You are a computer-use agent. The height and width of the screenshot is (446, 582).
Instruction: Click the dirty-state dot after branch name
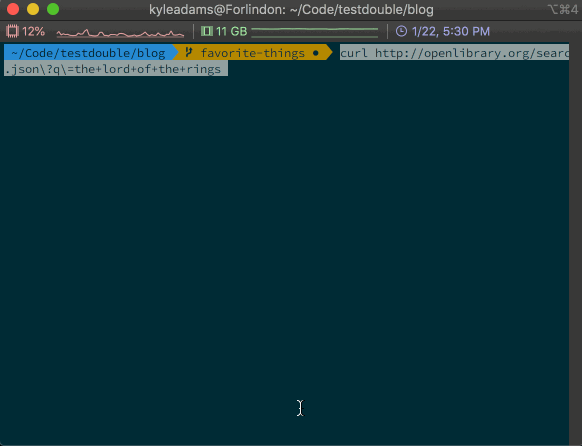pyautogui.click(x=315, y=53)
